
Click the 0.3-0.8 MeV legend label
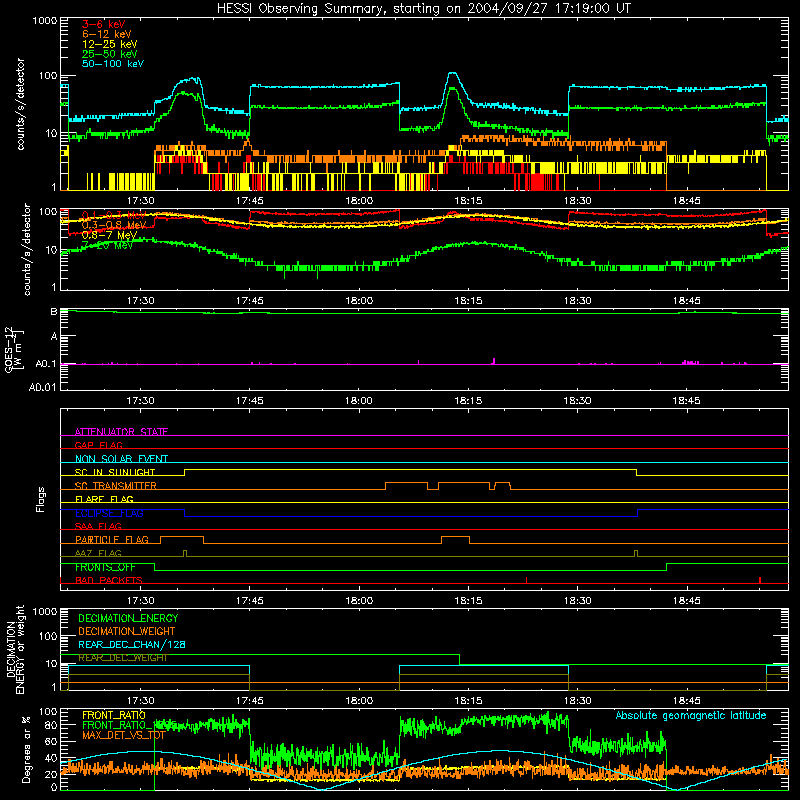pyautogui.click(x=114, y=225)
